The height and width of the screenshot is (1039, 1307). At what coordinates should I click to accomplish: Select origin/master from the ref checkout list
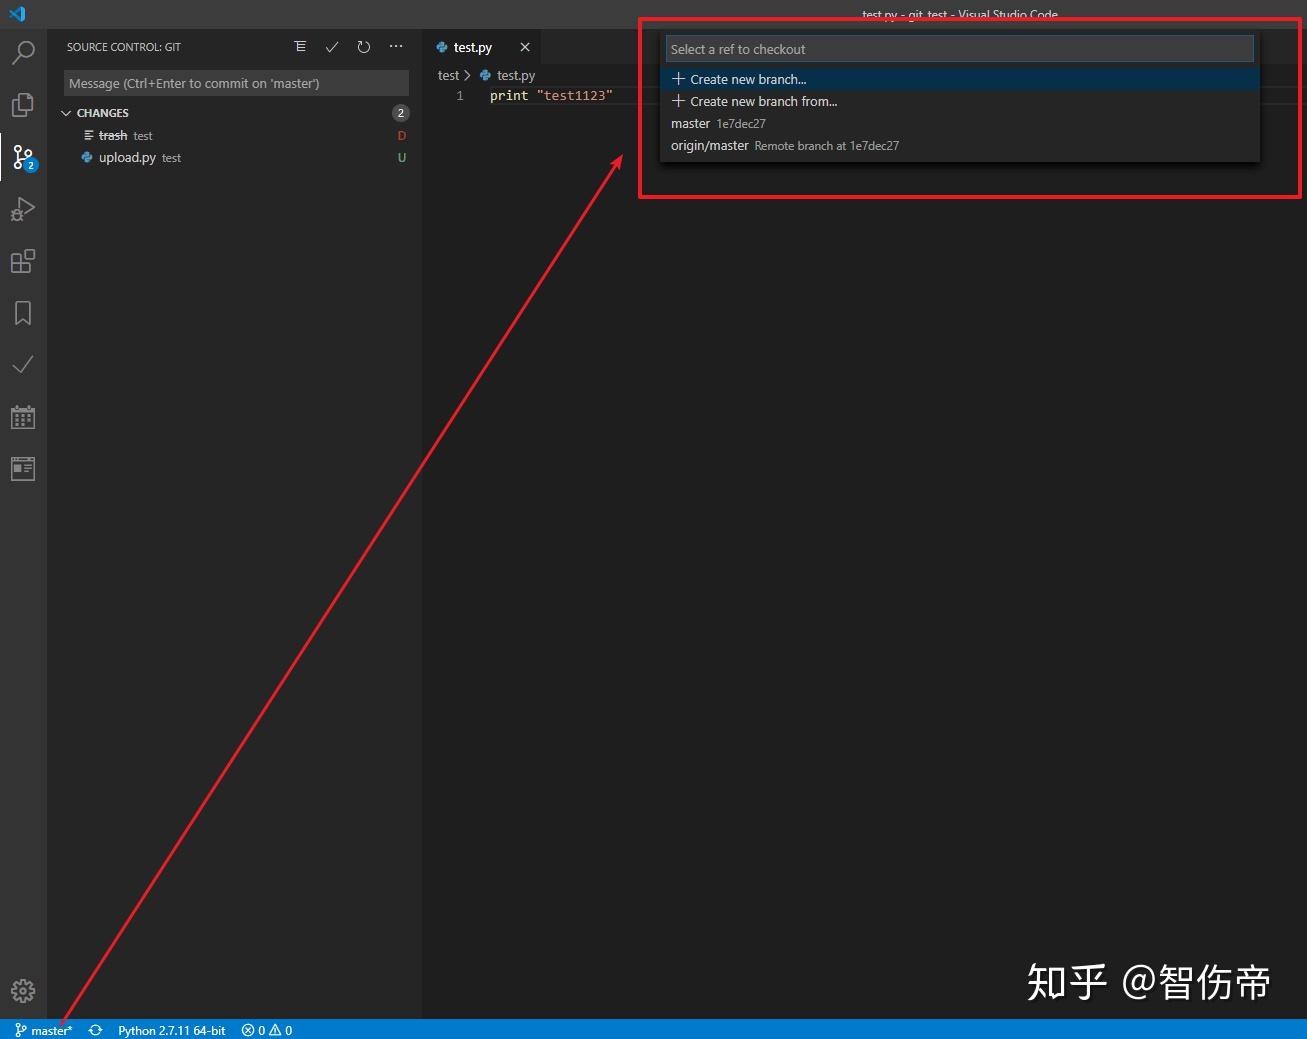pos(710,145)
